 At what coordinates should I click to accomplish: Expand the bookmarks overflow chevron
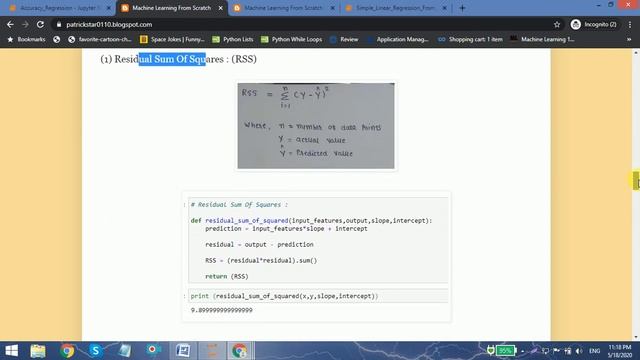coord(629,39)
